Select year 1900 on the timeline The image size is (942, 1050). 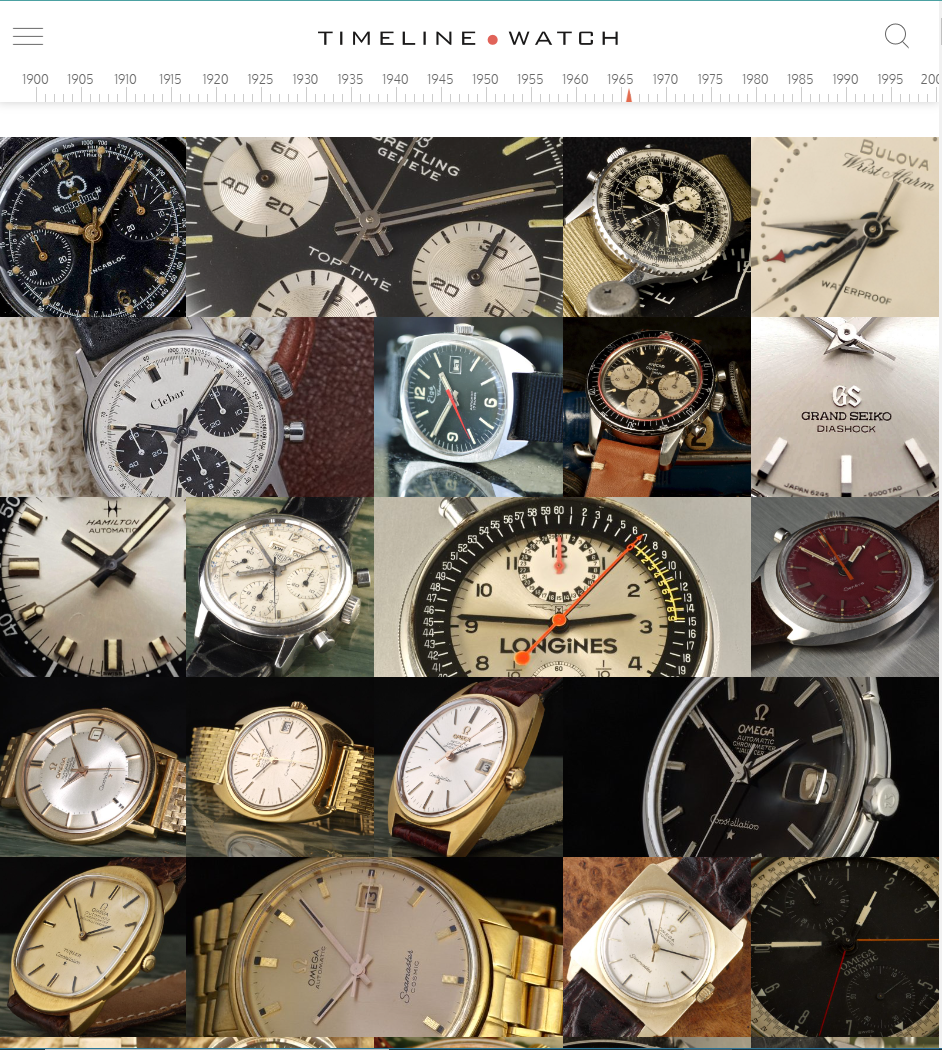tap(35, 79)
